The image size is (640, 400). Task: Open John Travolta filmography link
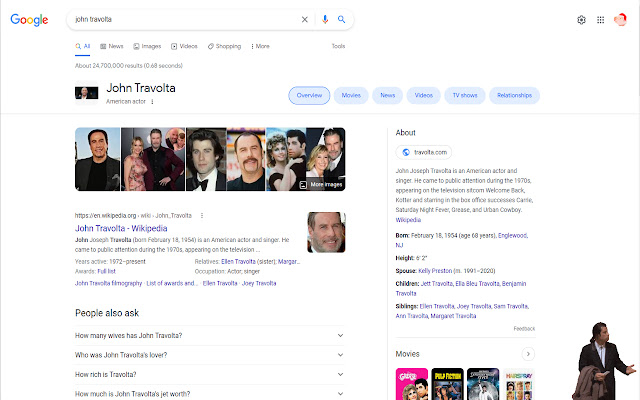[109, 283]
